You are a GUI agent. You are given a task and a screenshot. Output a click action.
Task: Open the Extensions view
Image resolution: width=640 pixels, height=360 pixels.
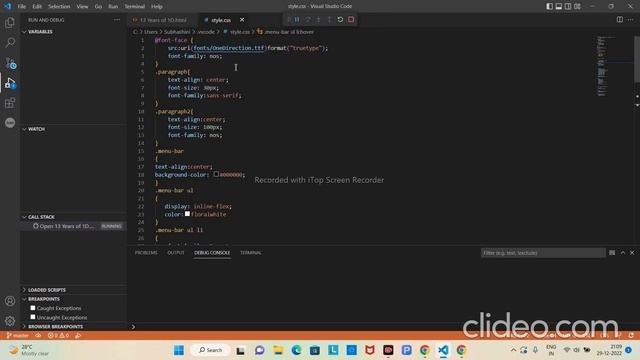(x=10, y=103)
